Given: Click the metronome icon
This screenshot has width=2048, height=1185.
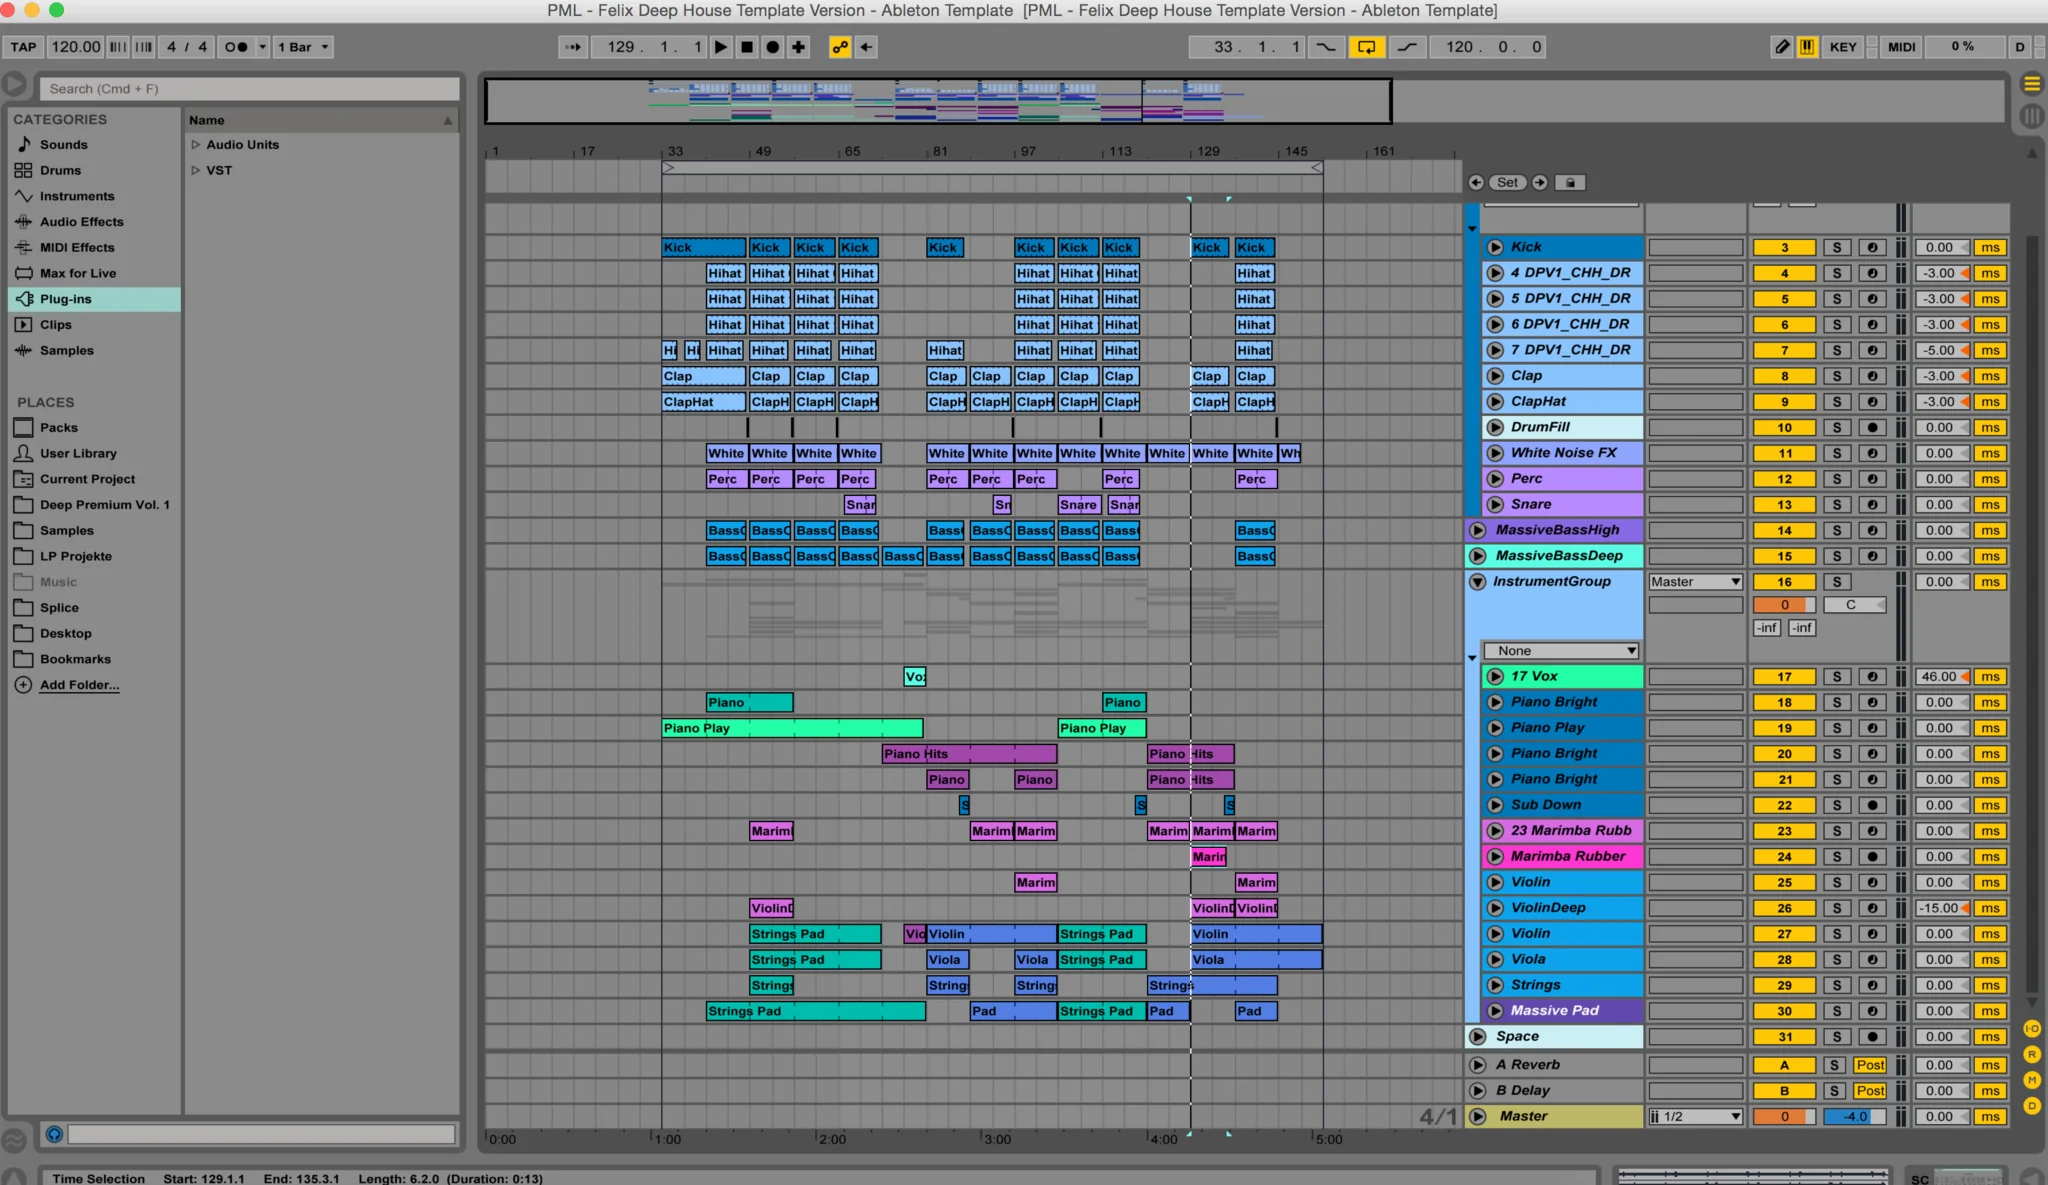Looking at the screenshot, I should (236, 47).
